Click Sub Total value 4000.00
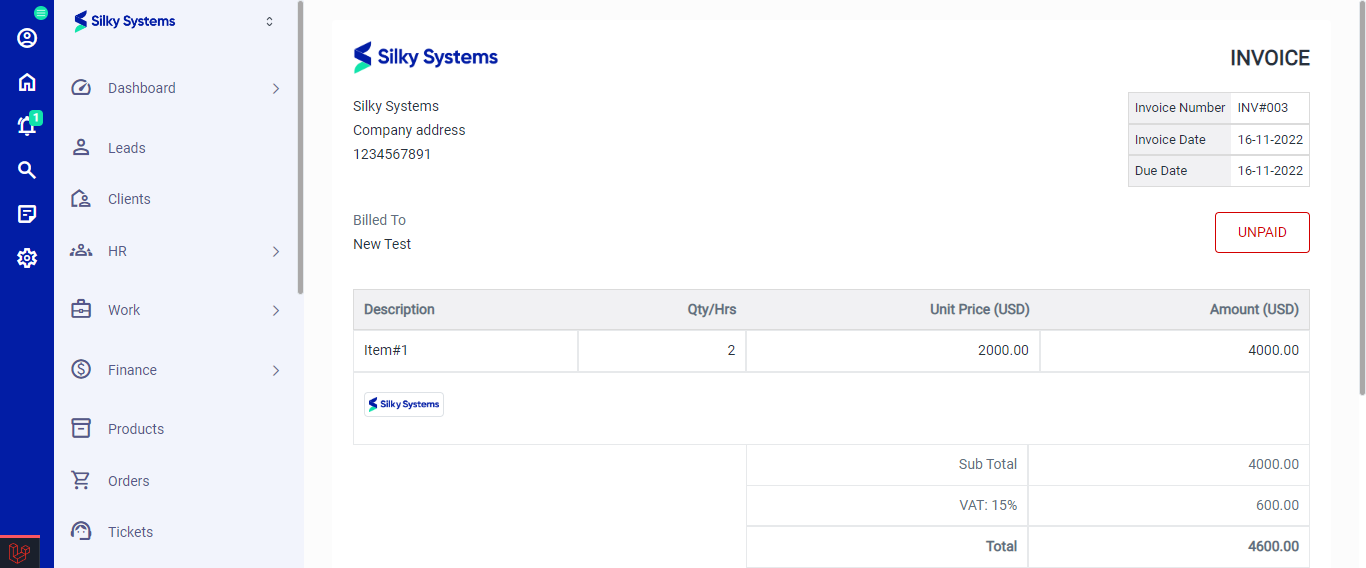The width and height of the screenshot is (1366, 568). pyautogui.click(x=1273, y=464)
